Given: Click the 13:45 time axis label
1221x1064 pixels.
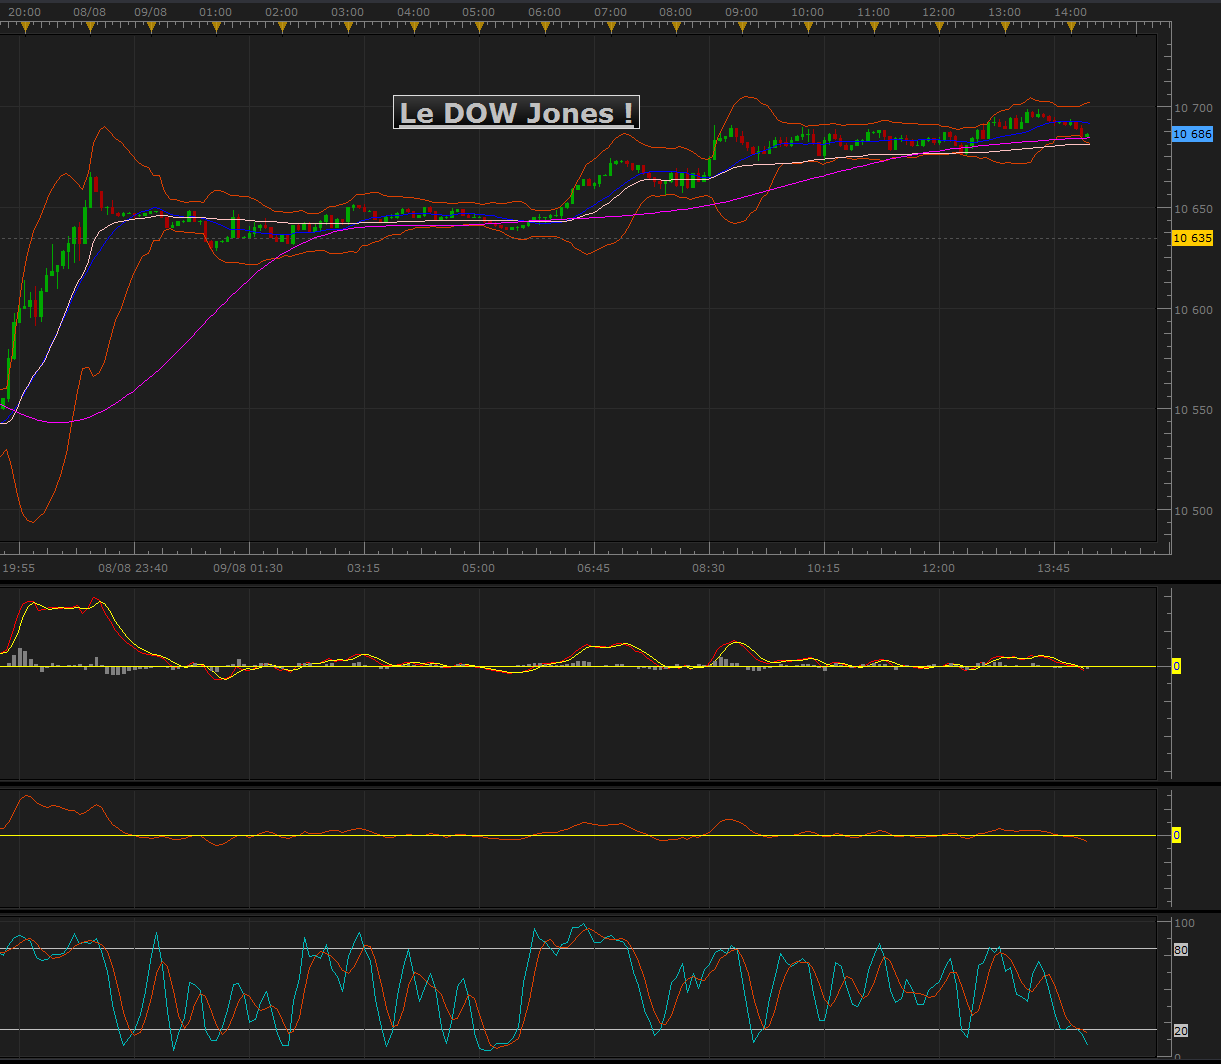Looking at the screenshot, I should coord(1054,568).
